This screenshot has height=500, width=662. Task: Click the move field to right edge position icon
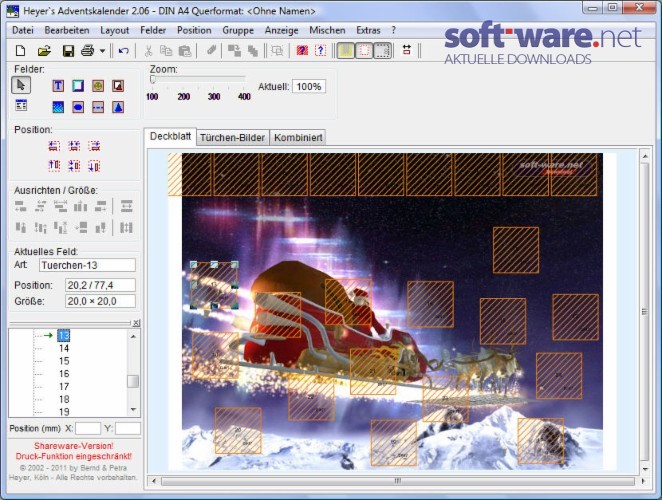(94, 146)
